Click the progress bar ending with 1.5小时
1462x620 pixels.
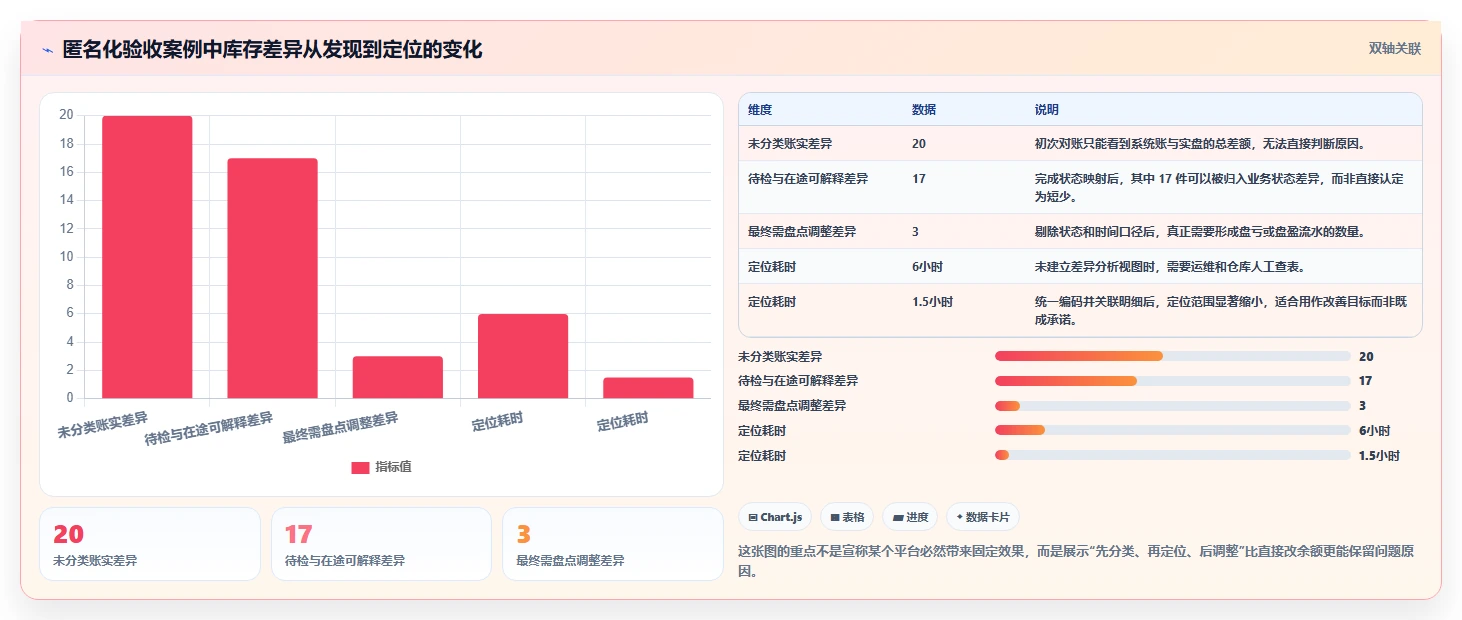(1173, 455)
